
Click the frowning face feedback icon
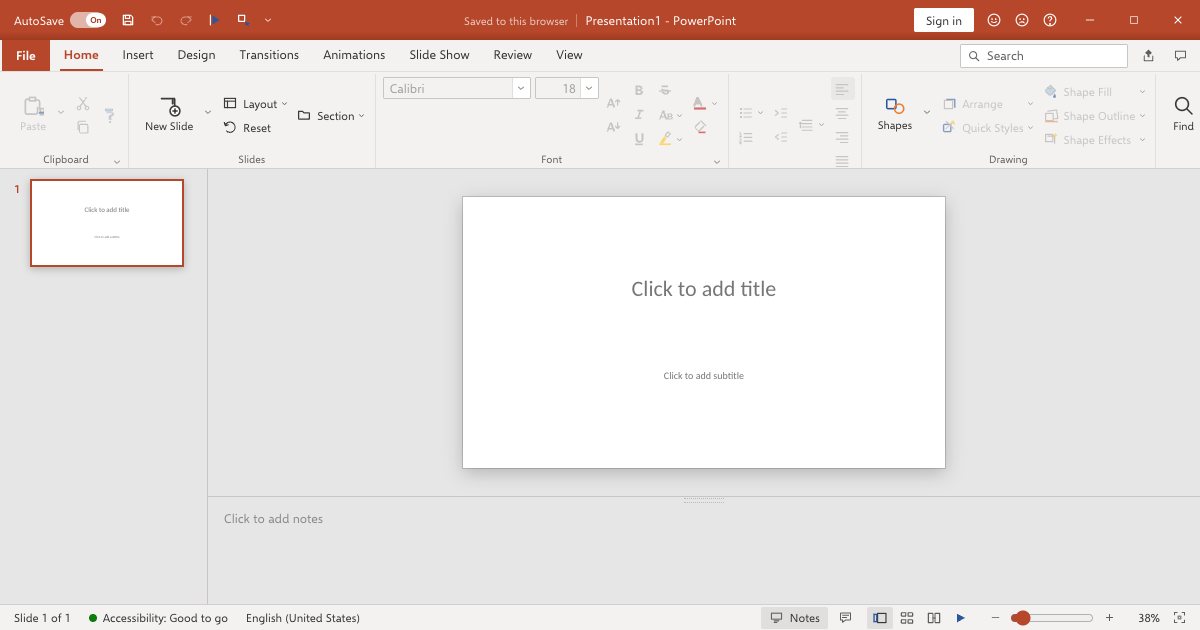coord(1022,20)
